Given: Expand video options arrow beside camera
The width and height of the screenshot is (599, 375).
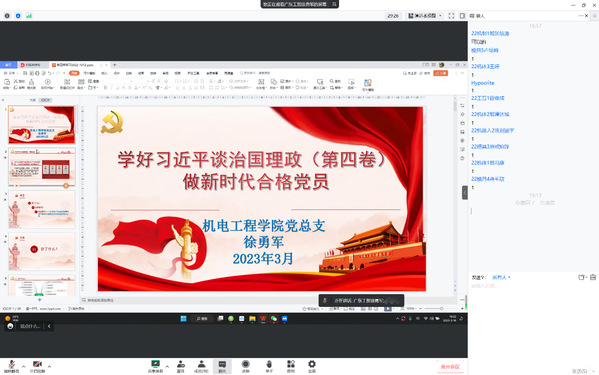Looking at the screenshot, I should click(49, 367).
